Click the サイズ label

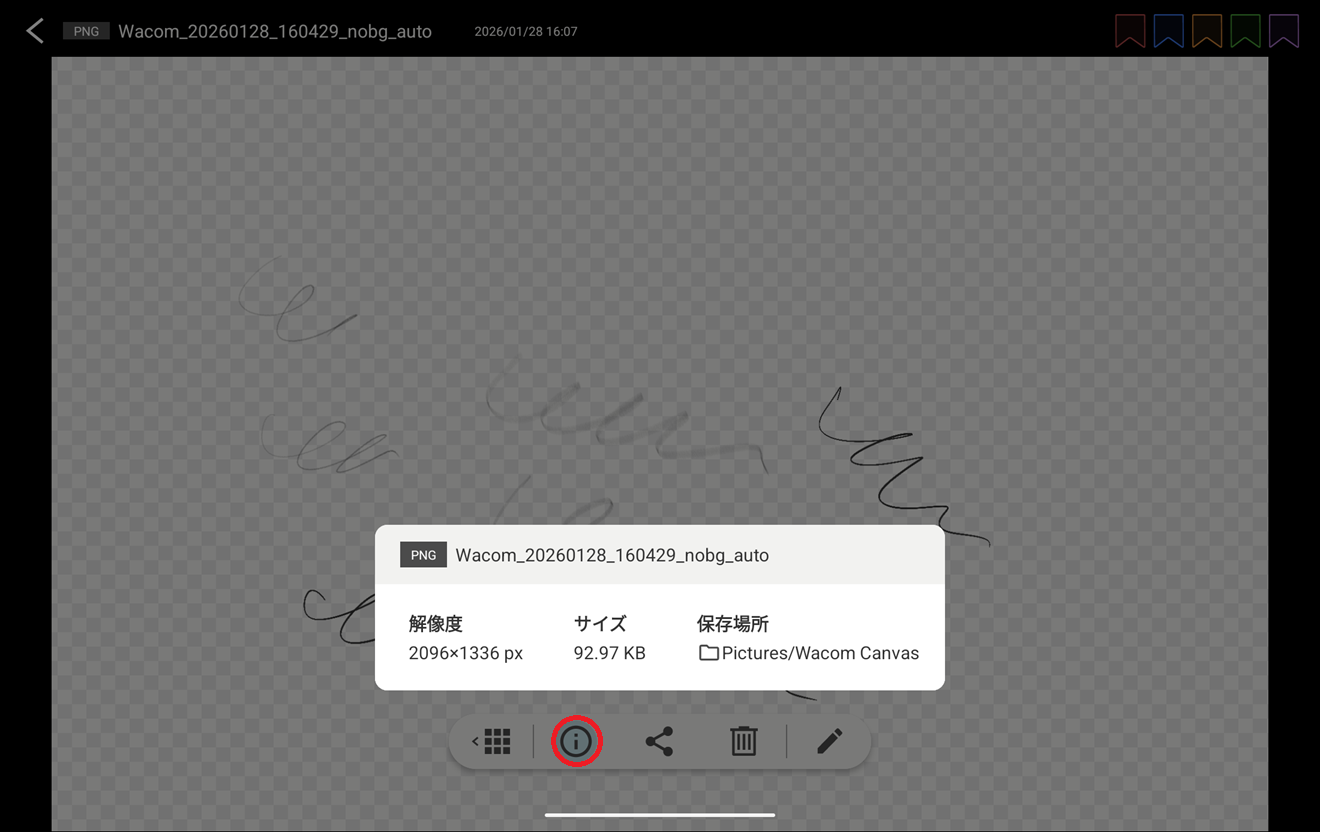click(600, 624)
